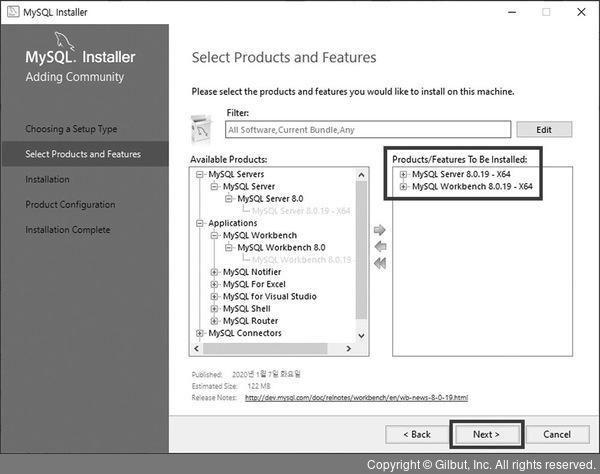Screen dimensions: 600x474
Task: Open the workbench release notes link
Action: 356,397
